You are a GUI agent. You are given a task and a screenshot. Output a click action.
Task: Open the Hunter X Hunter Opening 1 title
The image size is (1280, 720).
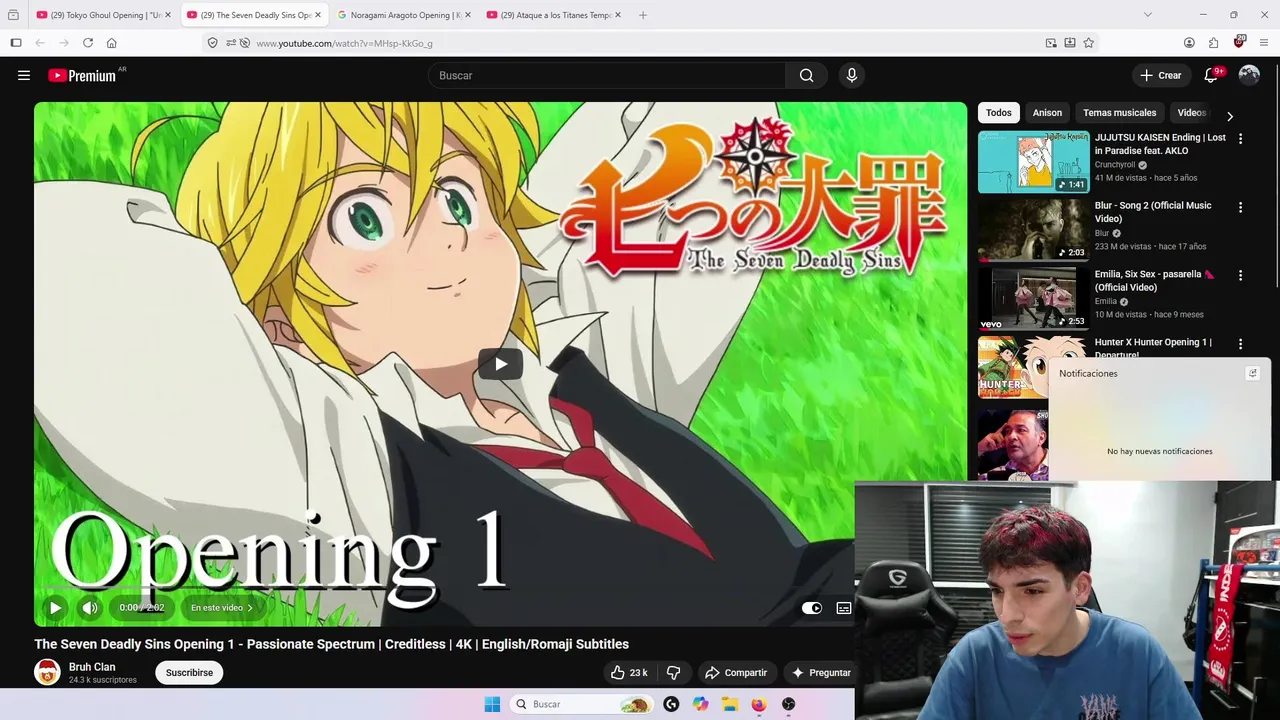point(1153,347)
